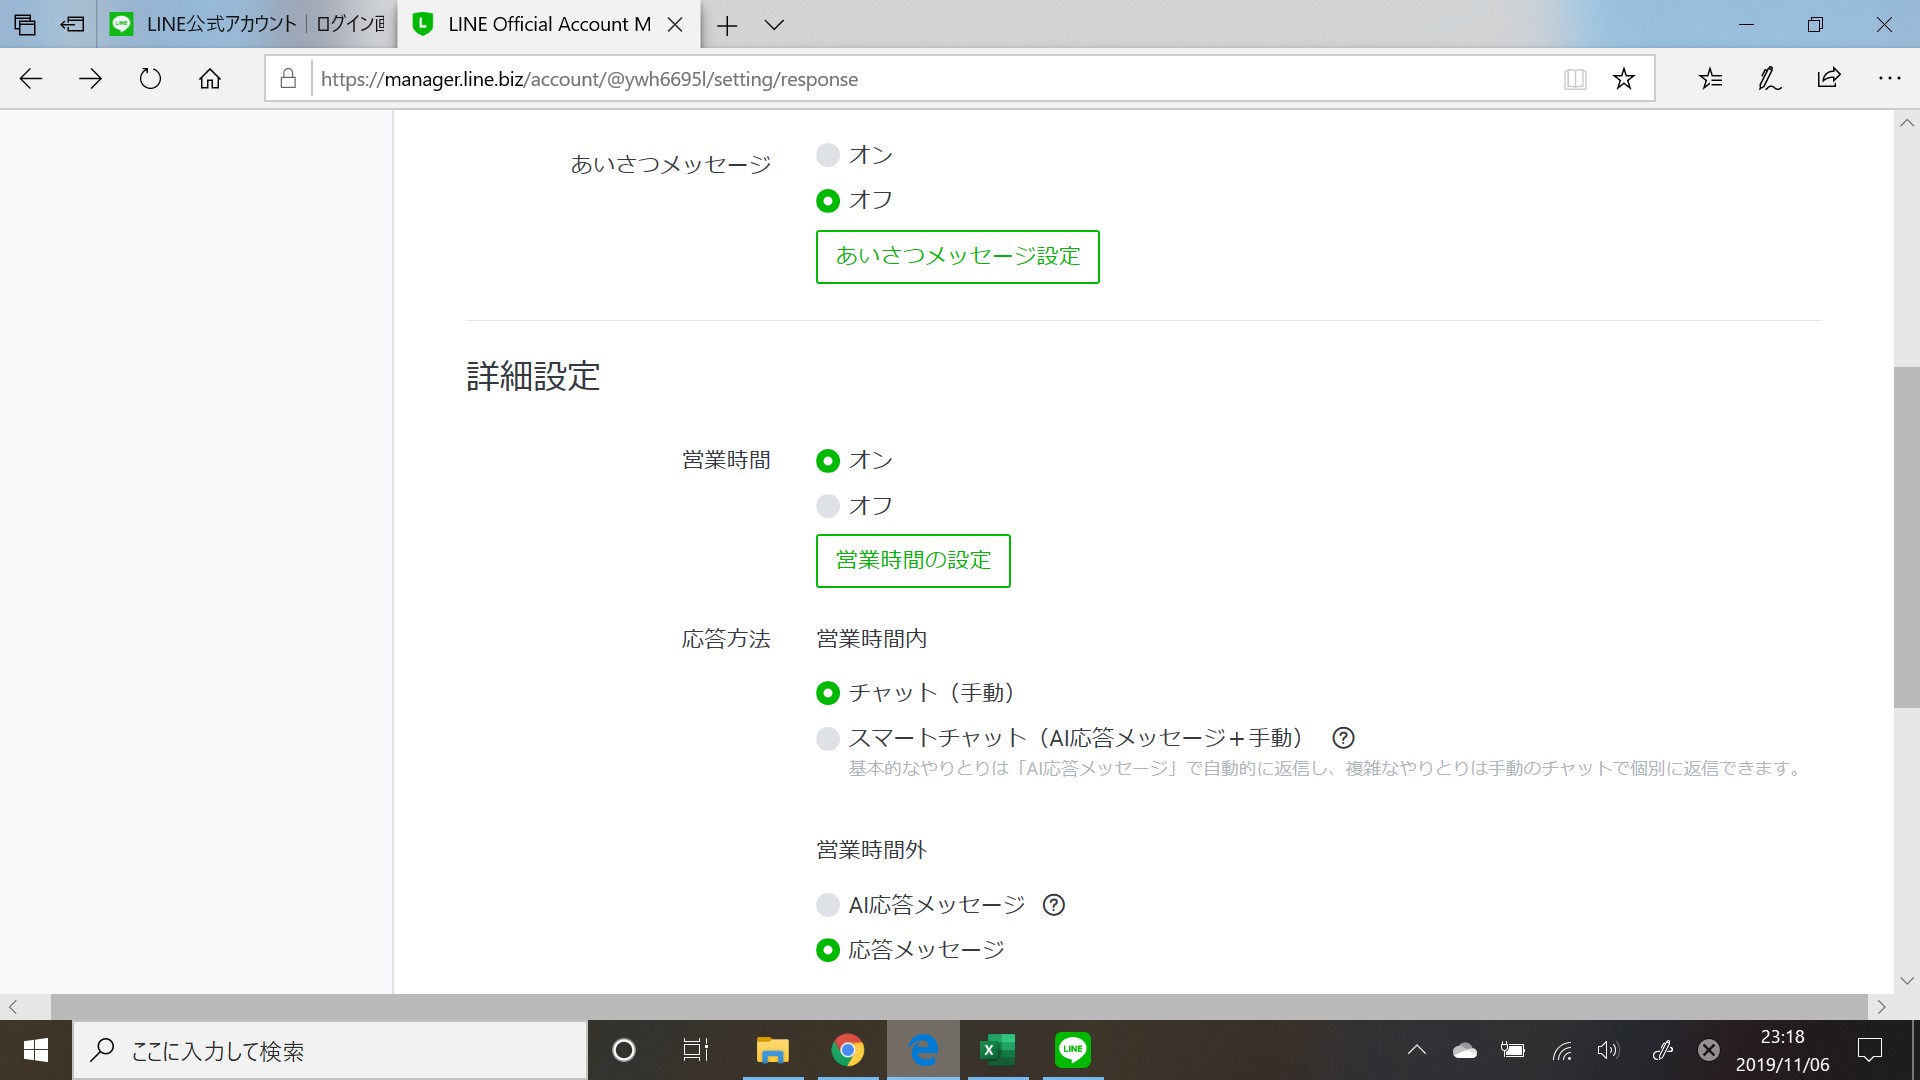
Task: Open Edge settings and more menu
Action: (x=1889, y=78)
